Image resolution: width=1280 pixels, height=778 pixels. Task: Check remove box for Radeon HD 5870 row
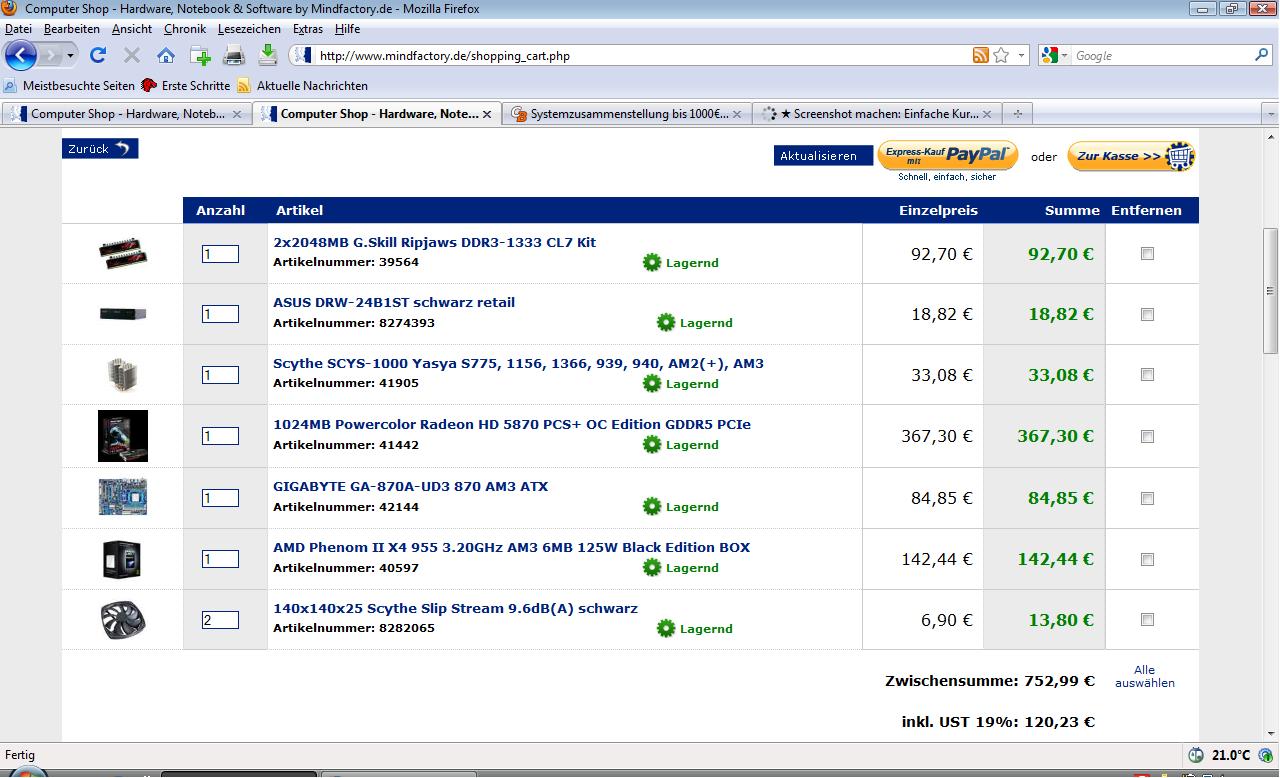click(x=1147, y=436)
